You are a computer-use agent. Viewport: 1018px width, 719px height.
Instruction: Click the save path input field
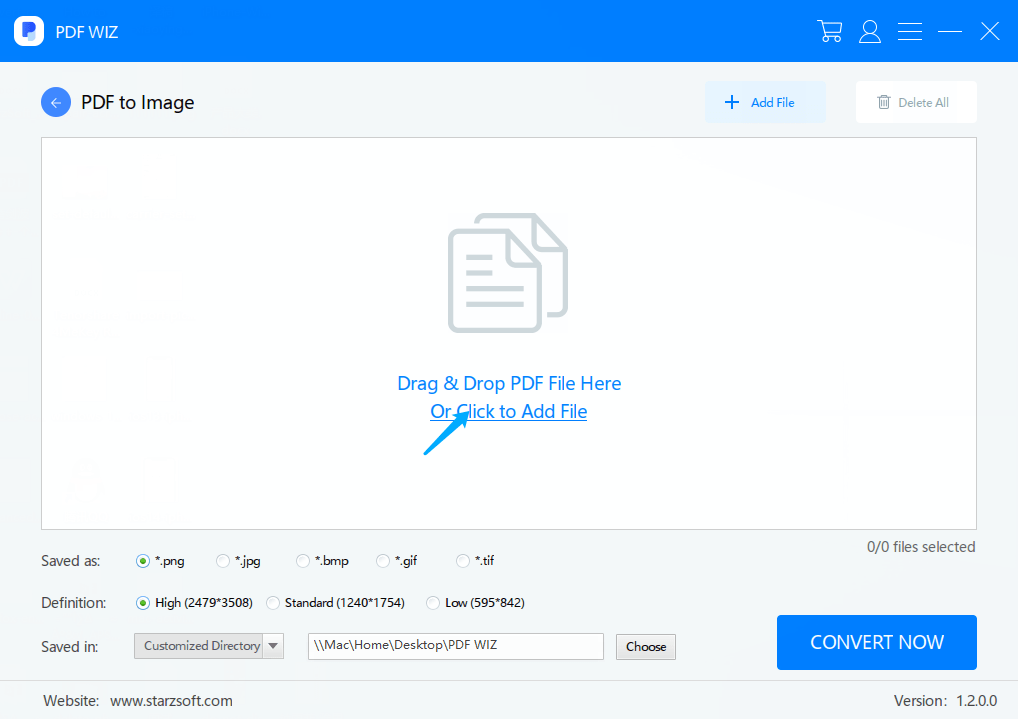[455, 646]
